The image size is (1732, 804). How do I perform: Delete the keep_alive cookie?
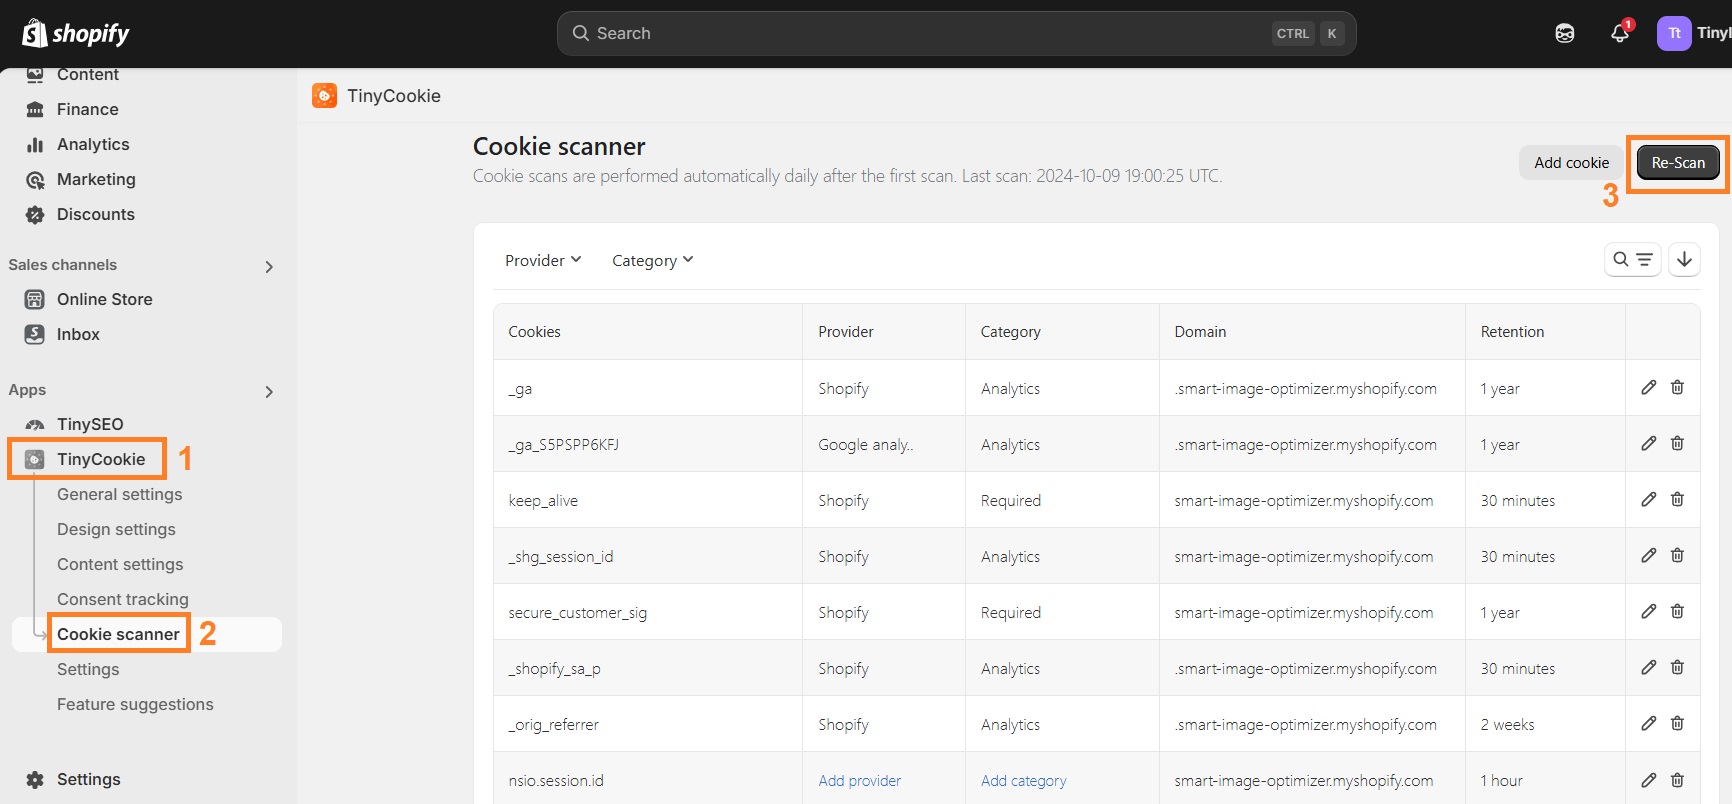tap(1677, 499)
